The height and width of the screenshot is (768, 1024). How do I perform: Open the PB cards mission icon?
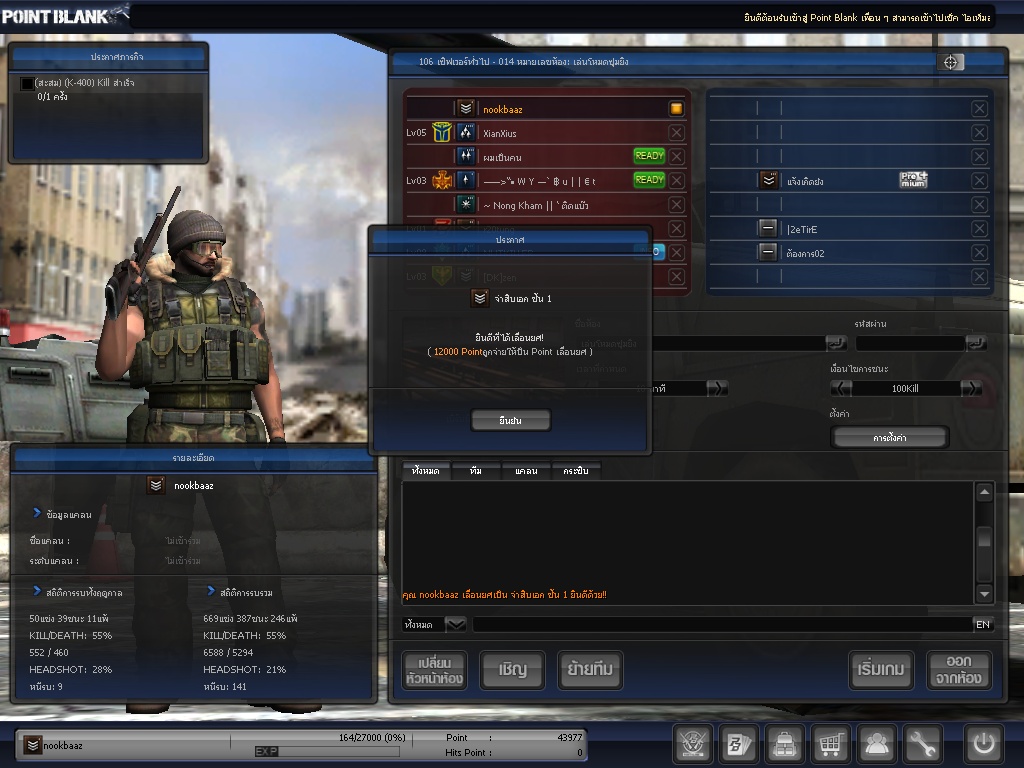739,743
